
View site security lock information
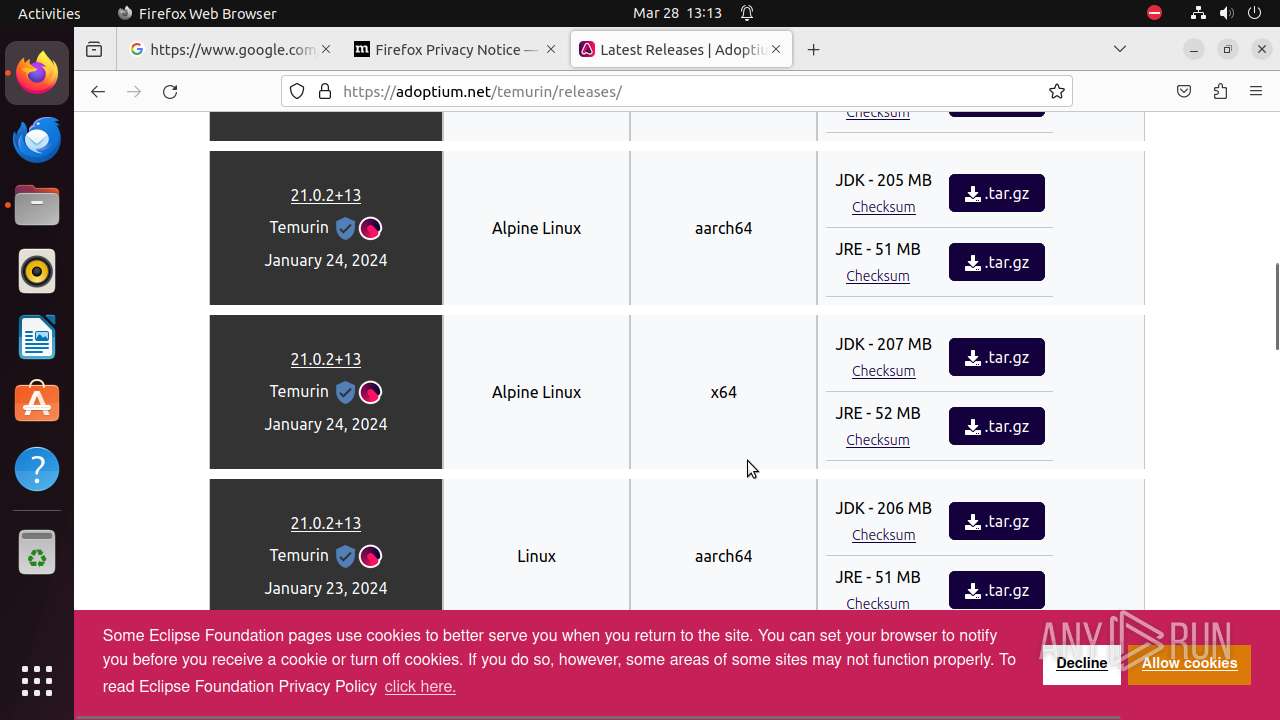324,91
